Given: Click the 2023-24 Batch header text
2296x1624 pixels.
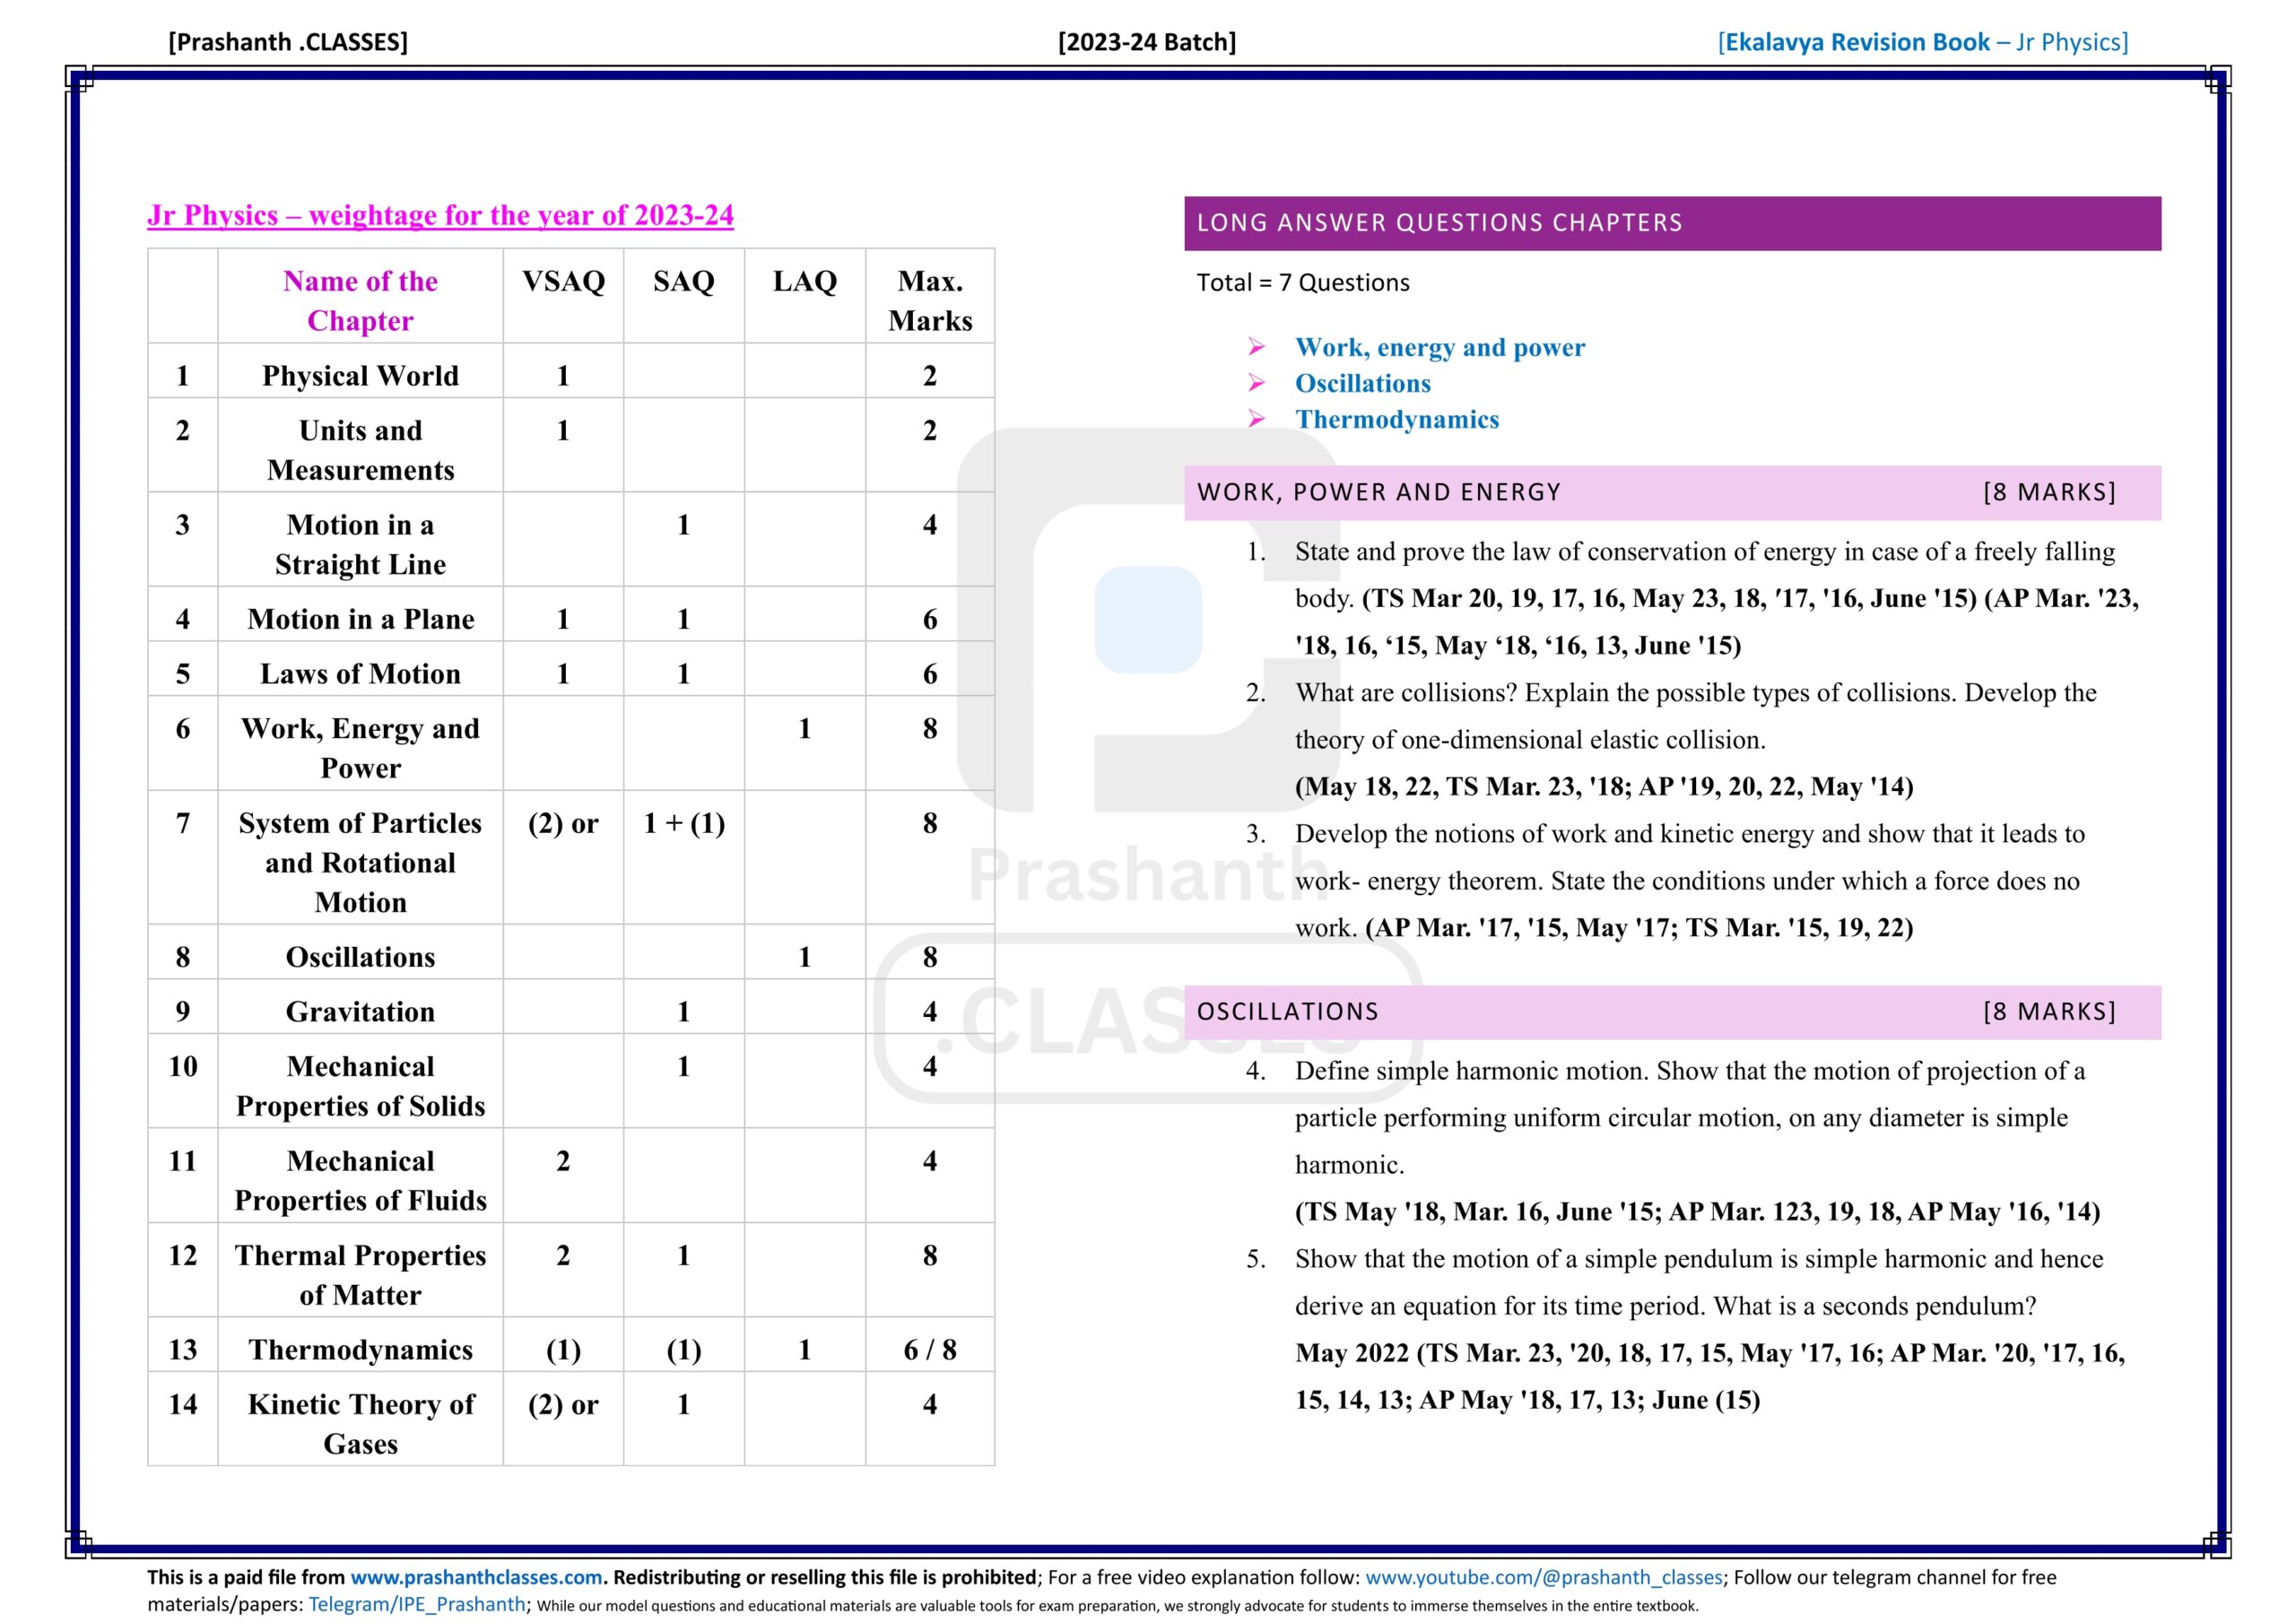Looking at the screenshot, I should (x=1147, y=42).
